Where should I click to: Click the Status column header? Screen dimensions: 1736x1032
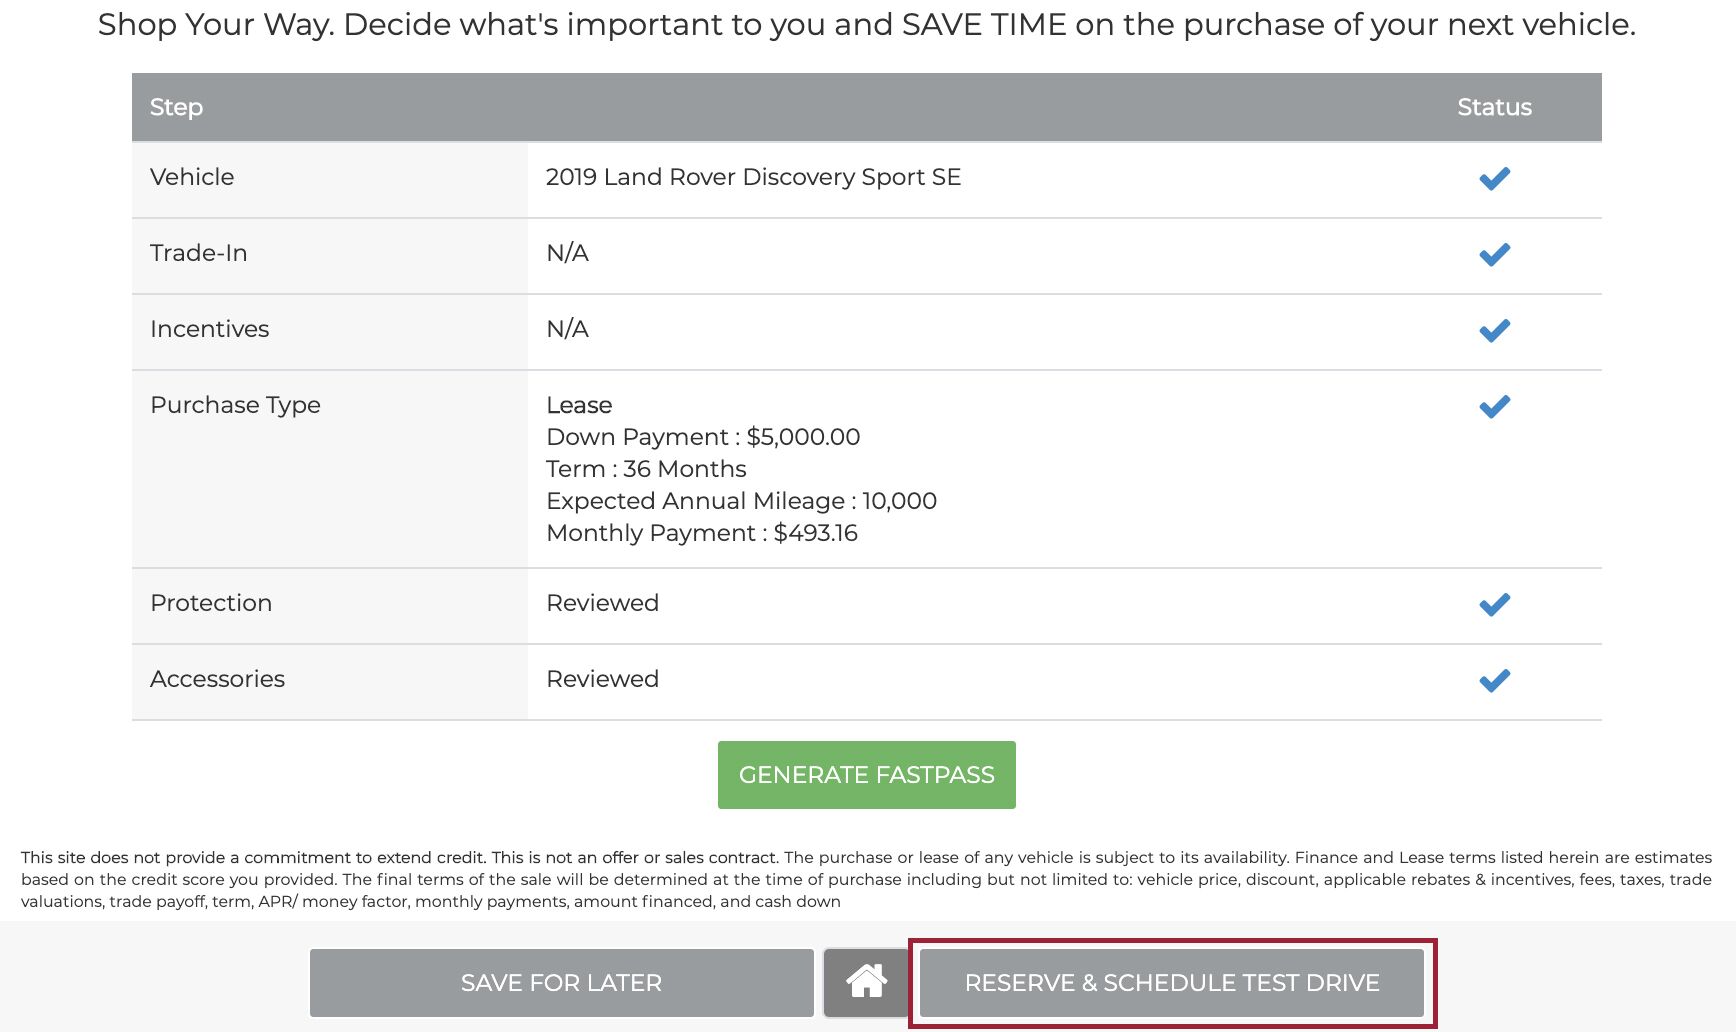pyautogui.click(x=1494, y=107)
